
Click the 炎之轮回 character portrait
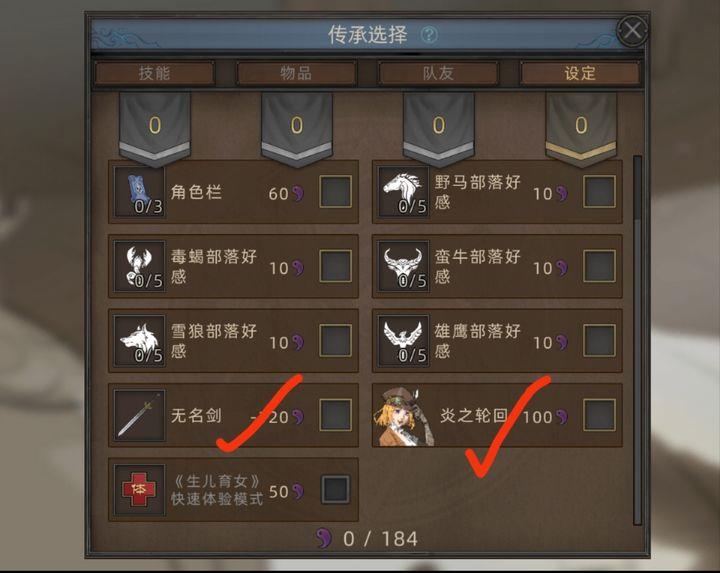point(404,416)
